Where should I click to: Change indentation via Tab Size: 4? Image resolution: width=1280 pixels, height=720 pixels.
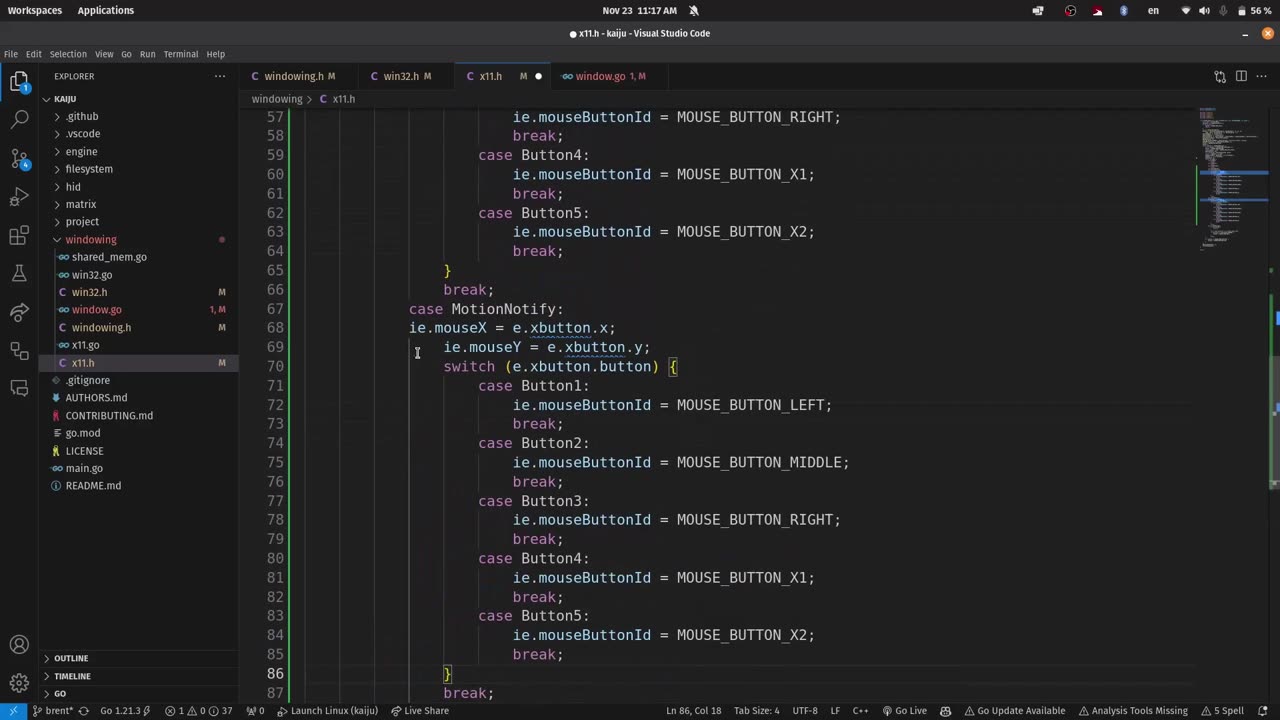(x=756, y=711)
